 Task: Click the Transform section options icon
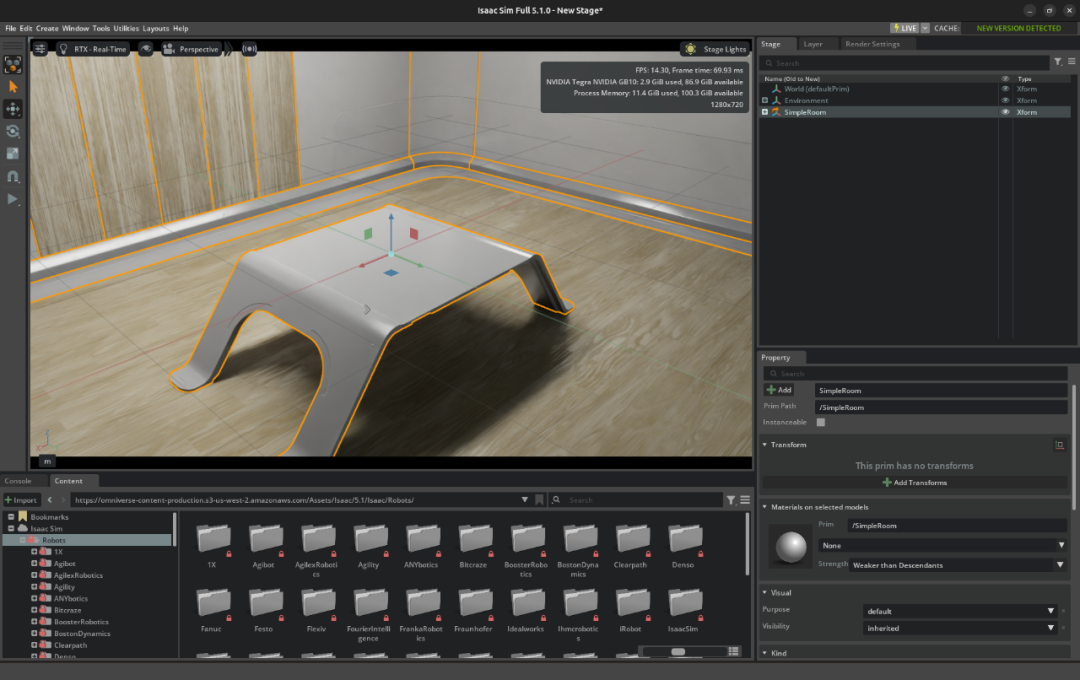tap(1059, 445)
